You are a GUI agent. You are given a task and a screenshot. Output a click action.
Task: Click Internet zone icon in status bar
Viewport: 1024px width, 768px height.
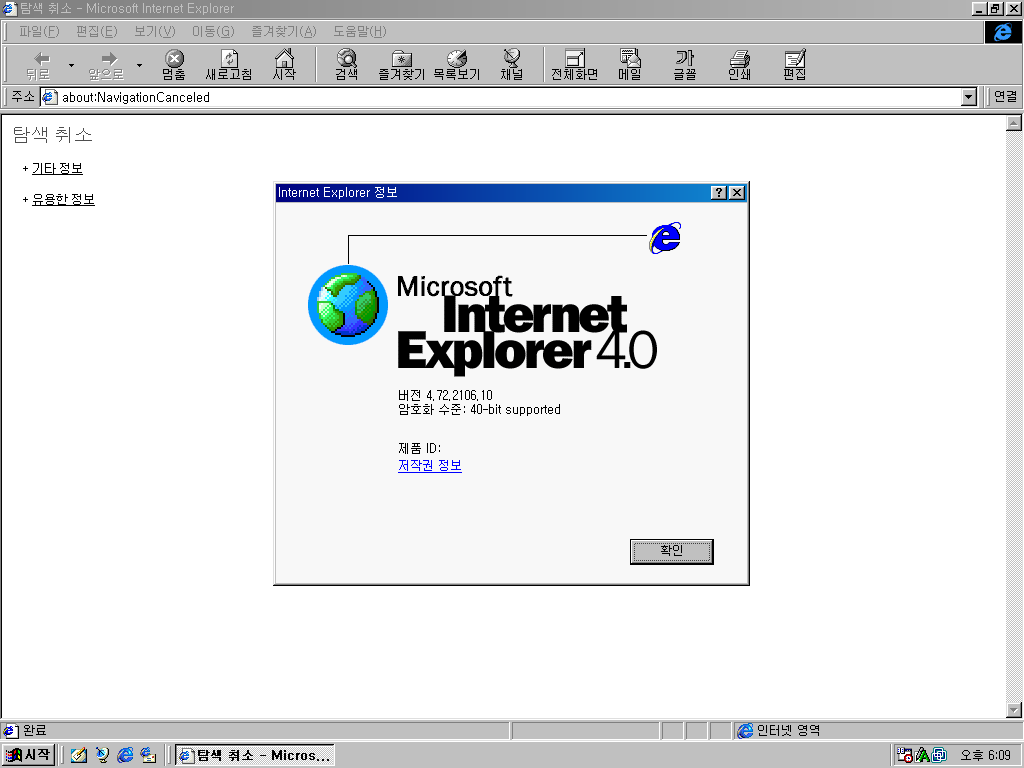coord(745,731)
